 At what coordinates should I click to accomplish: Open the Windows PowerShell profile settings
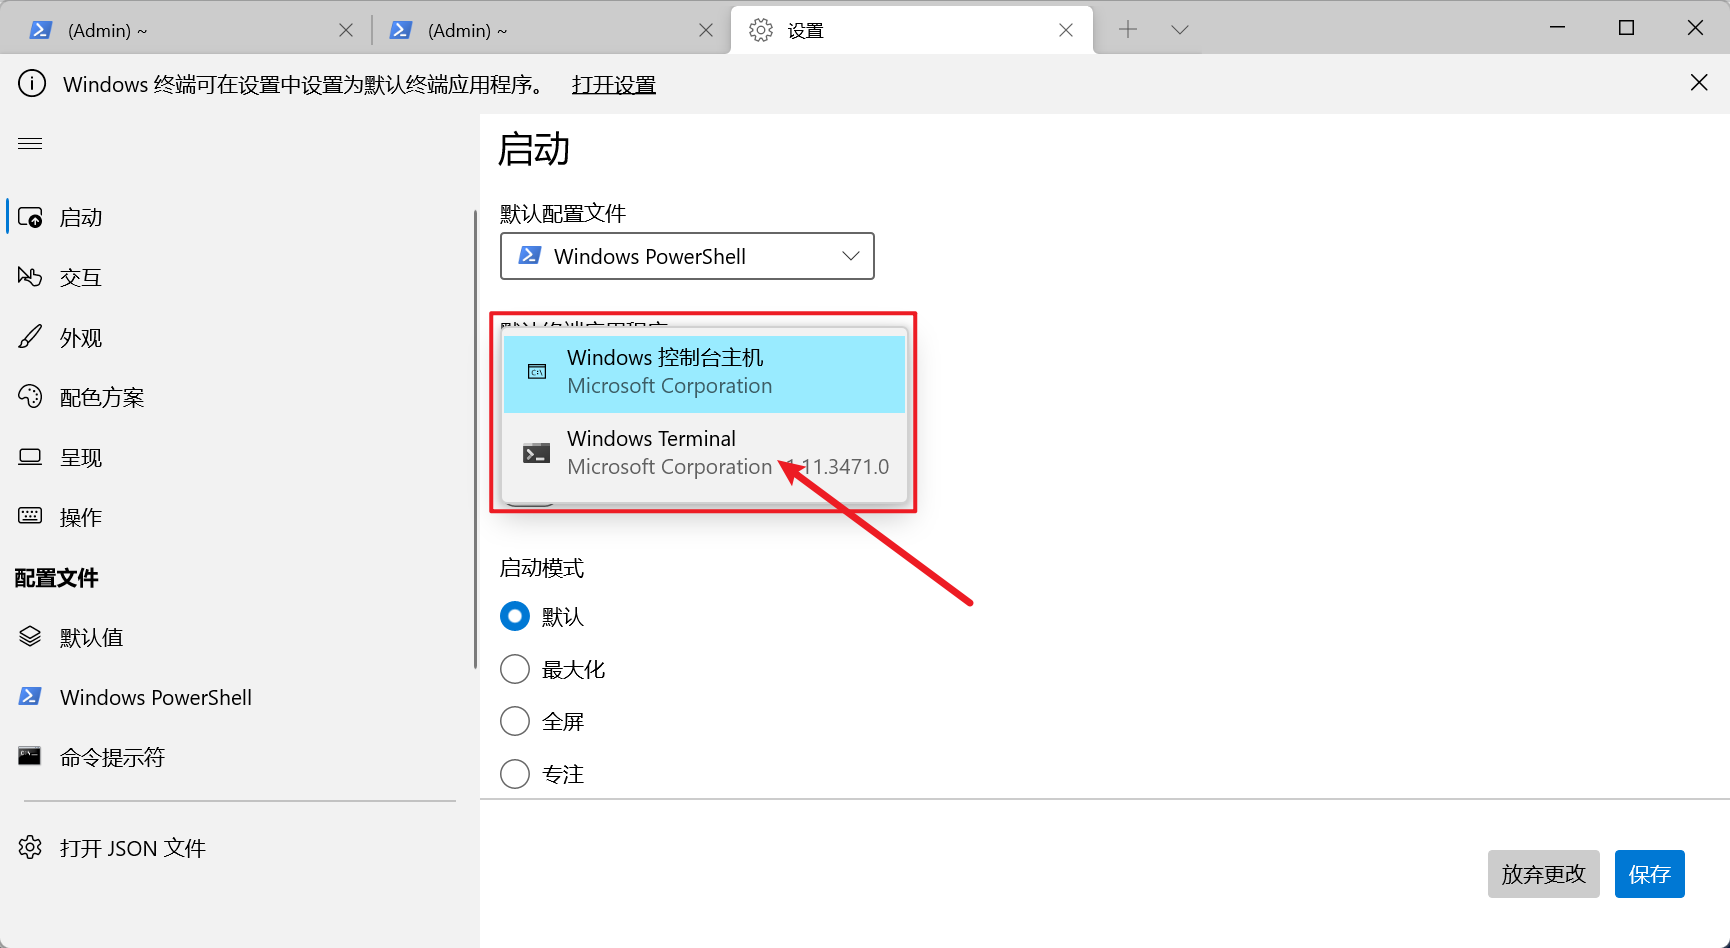155,697
